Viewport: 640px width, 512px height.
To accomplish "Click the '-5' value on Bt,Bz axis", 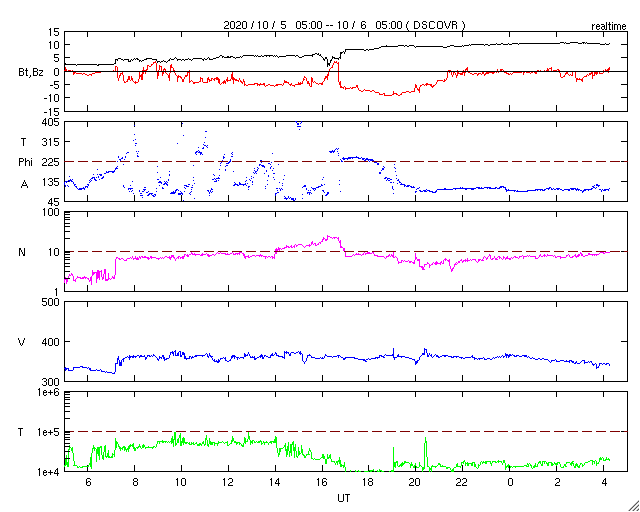I will coord(54,85).
